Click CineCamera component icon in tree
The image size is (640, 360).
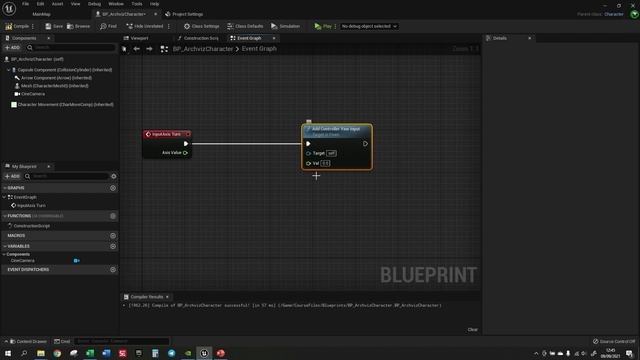point(17,94)
